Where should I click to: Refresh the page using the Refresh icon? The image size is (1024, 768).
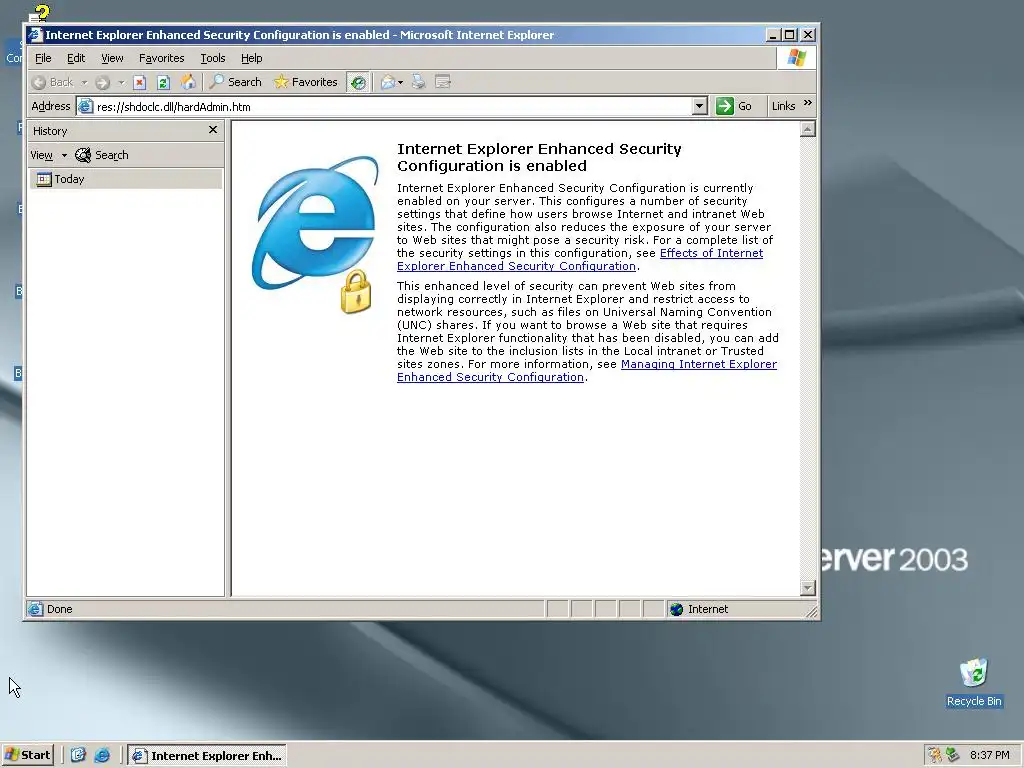tap(163, 82)
